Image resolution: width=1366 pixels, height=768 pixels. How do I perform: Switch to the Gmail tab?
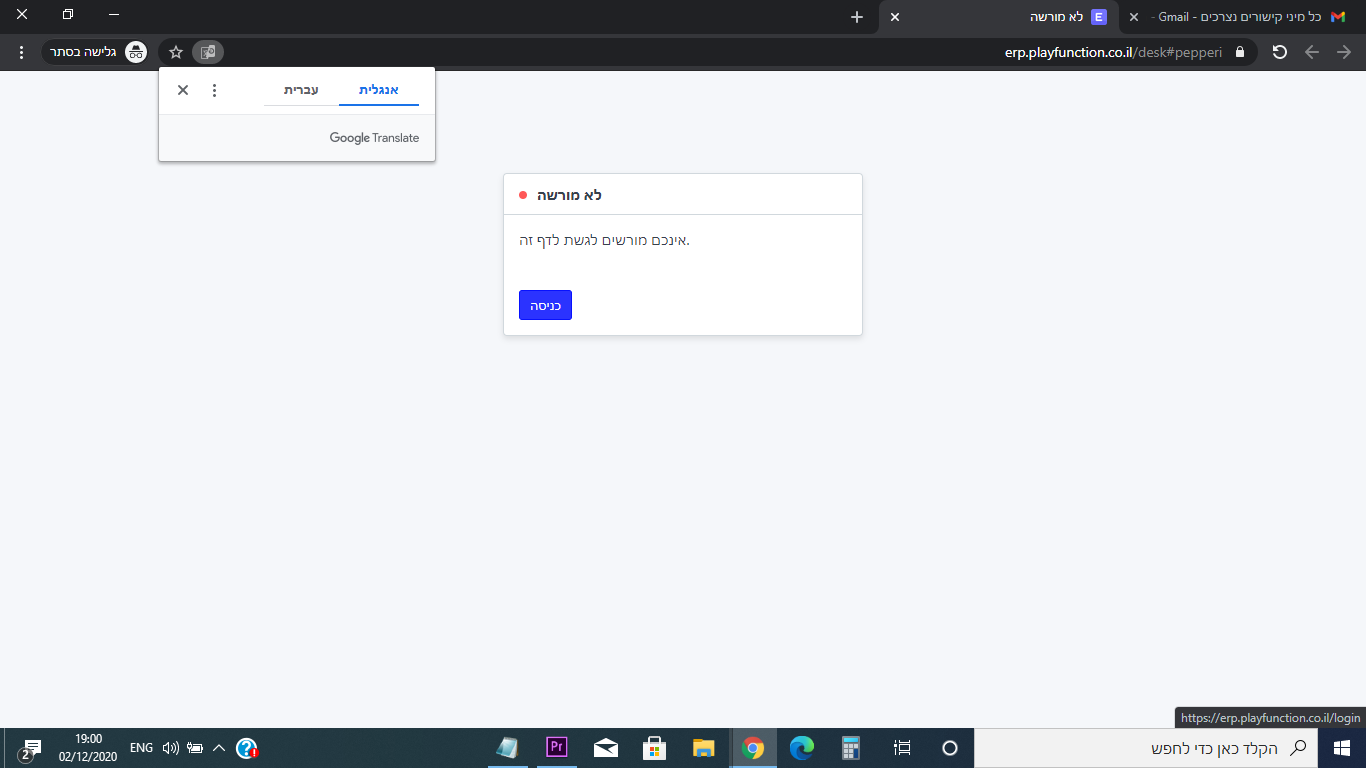(x=1240, y=17)
